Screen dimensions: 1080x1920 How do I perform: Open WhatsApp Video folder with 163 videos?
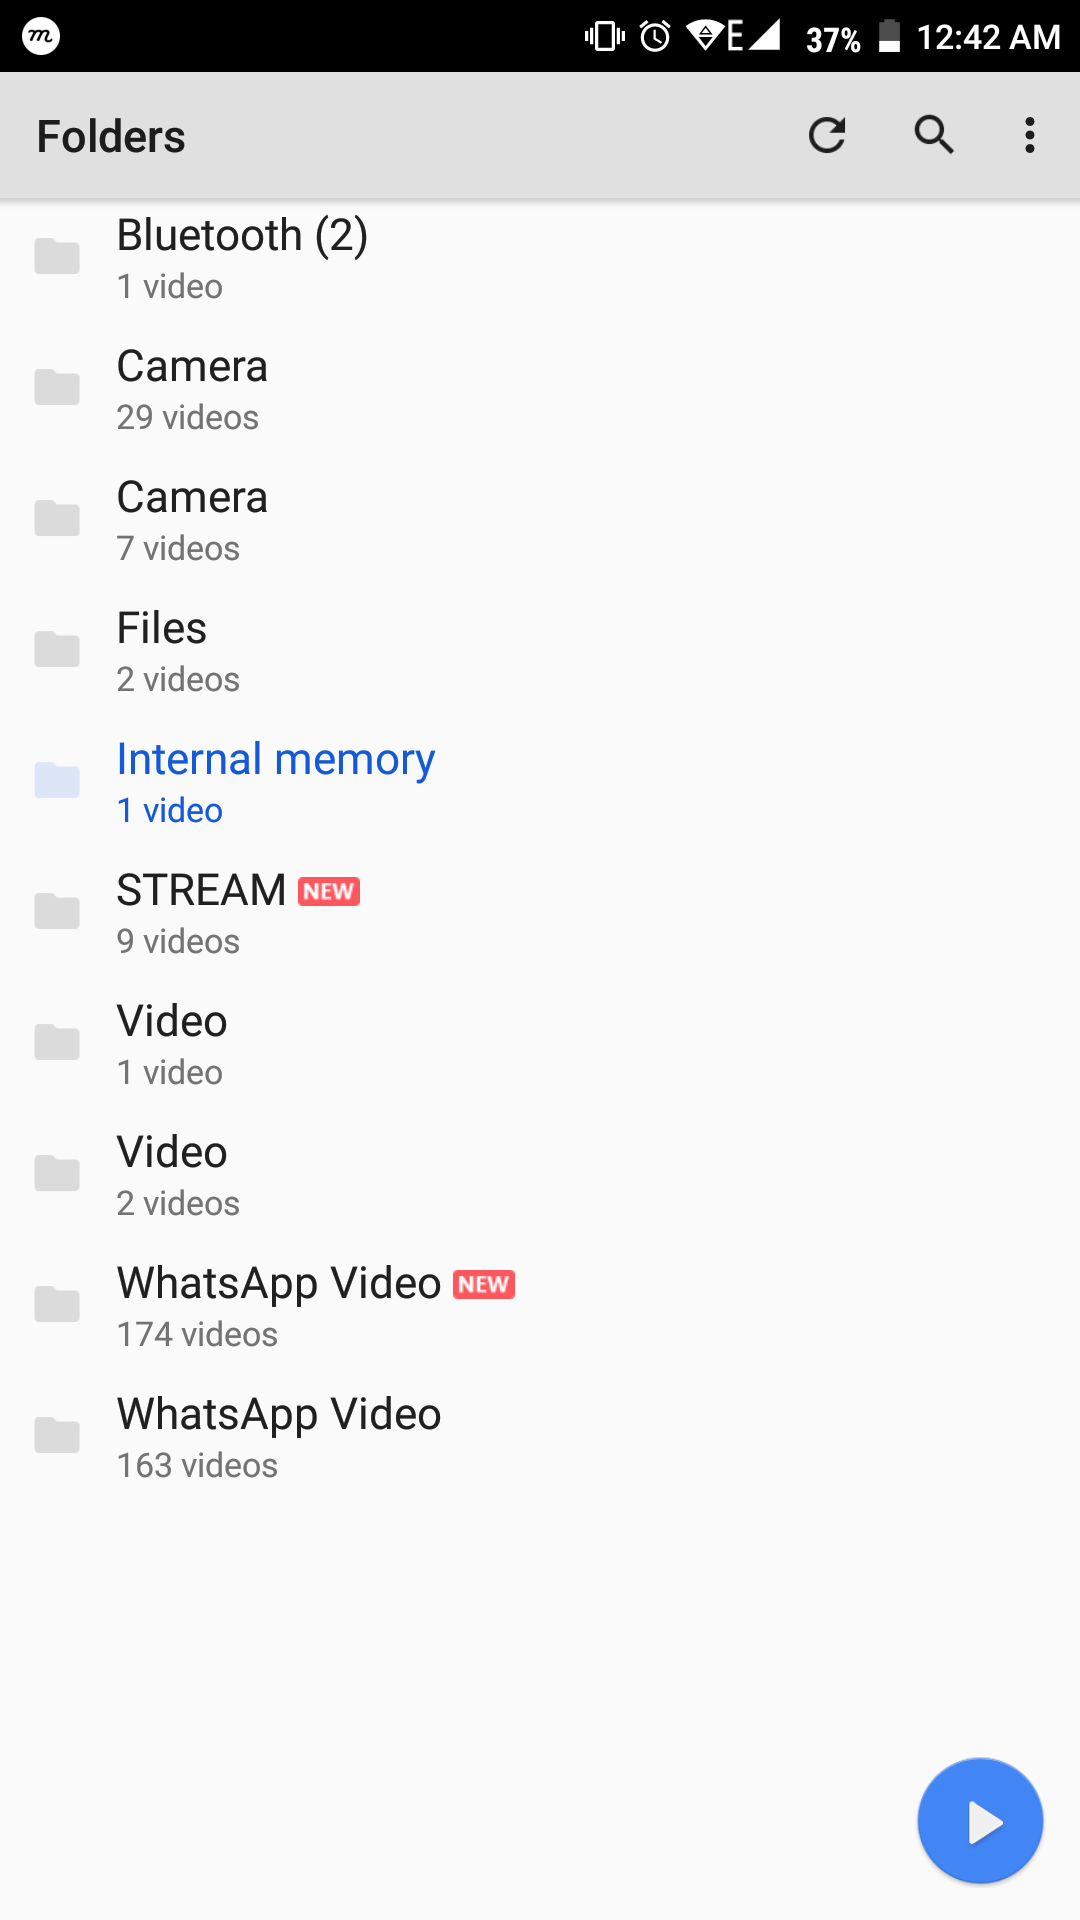pyautogui.click(x=540, y=1435)
